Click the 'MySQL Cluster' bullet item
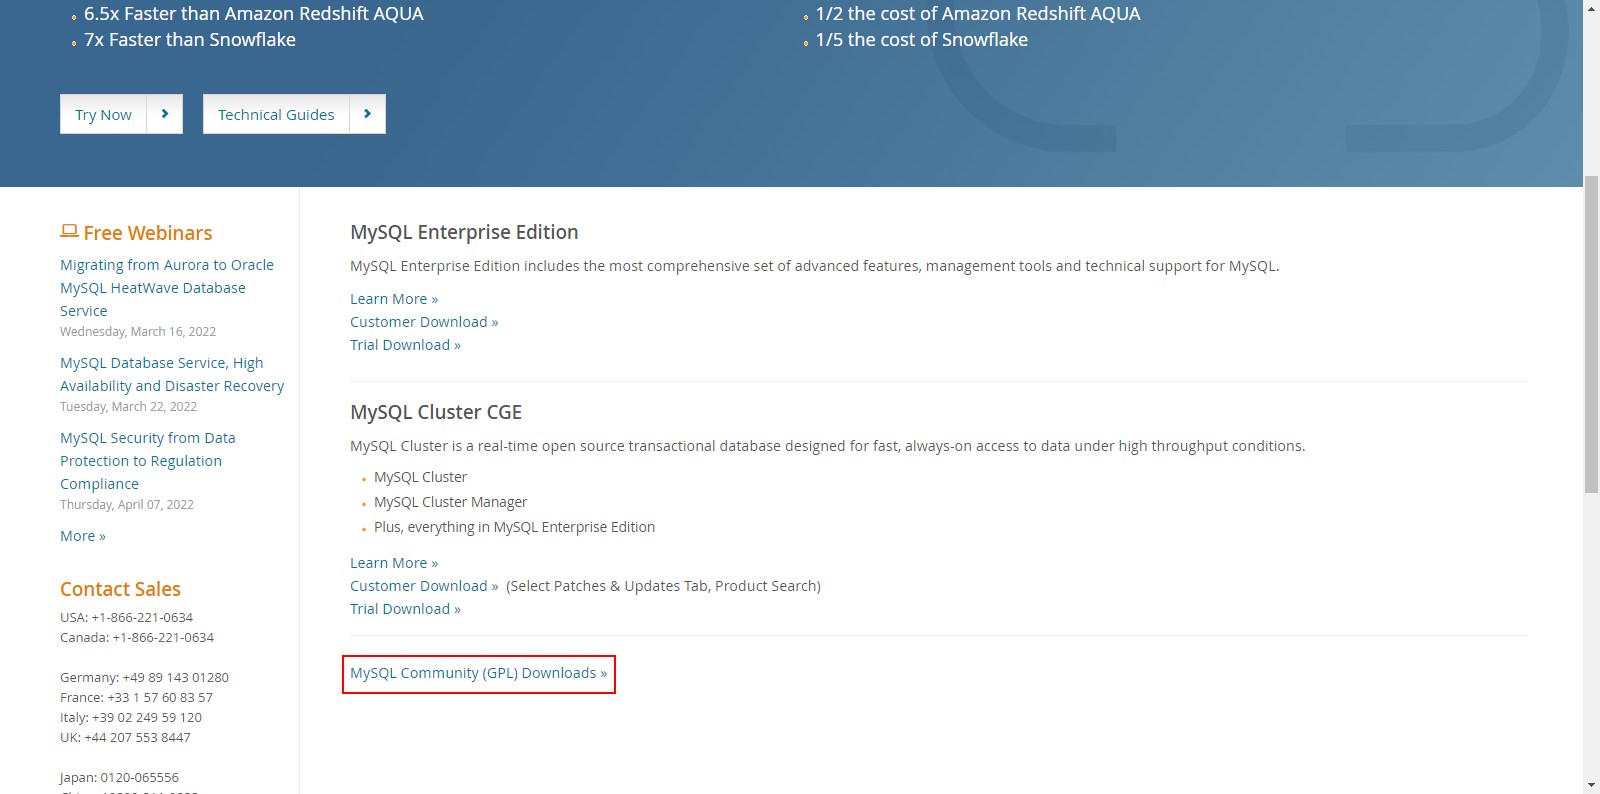 420,477
